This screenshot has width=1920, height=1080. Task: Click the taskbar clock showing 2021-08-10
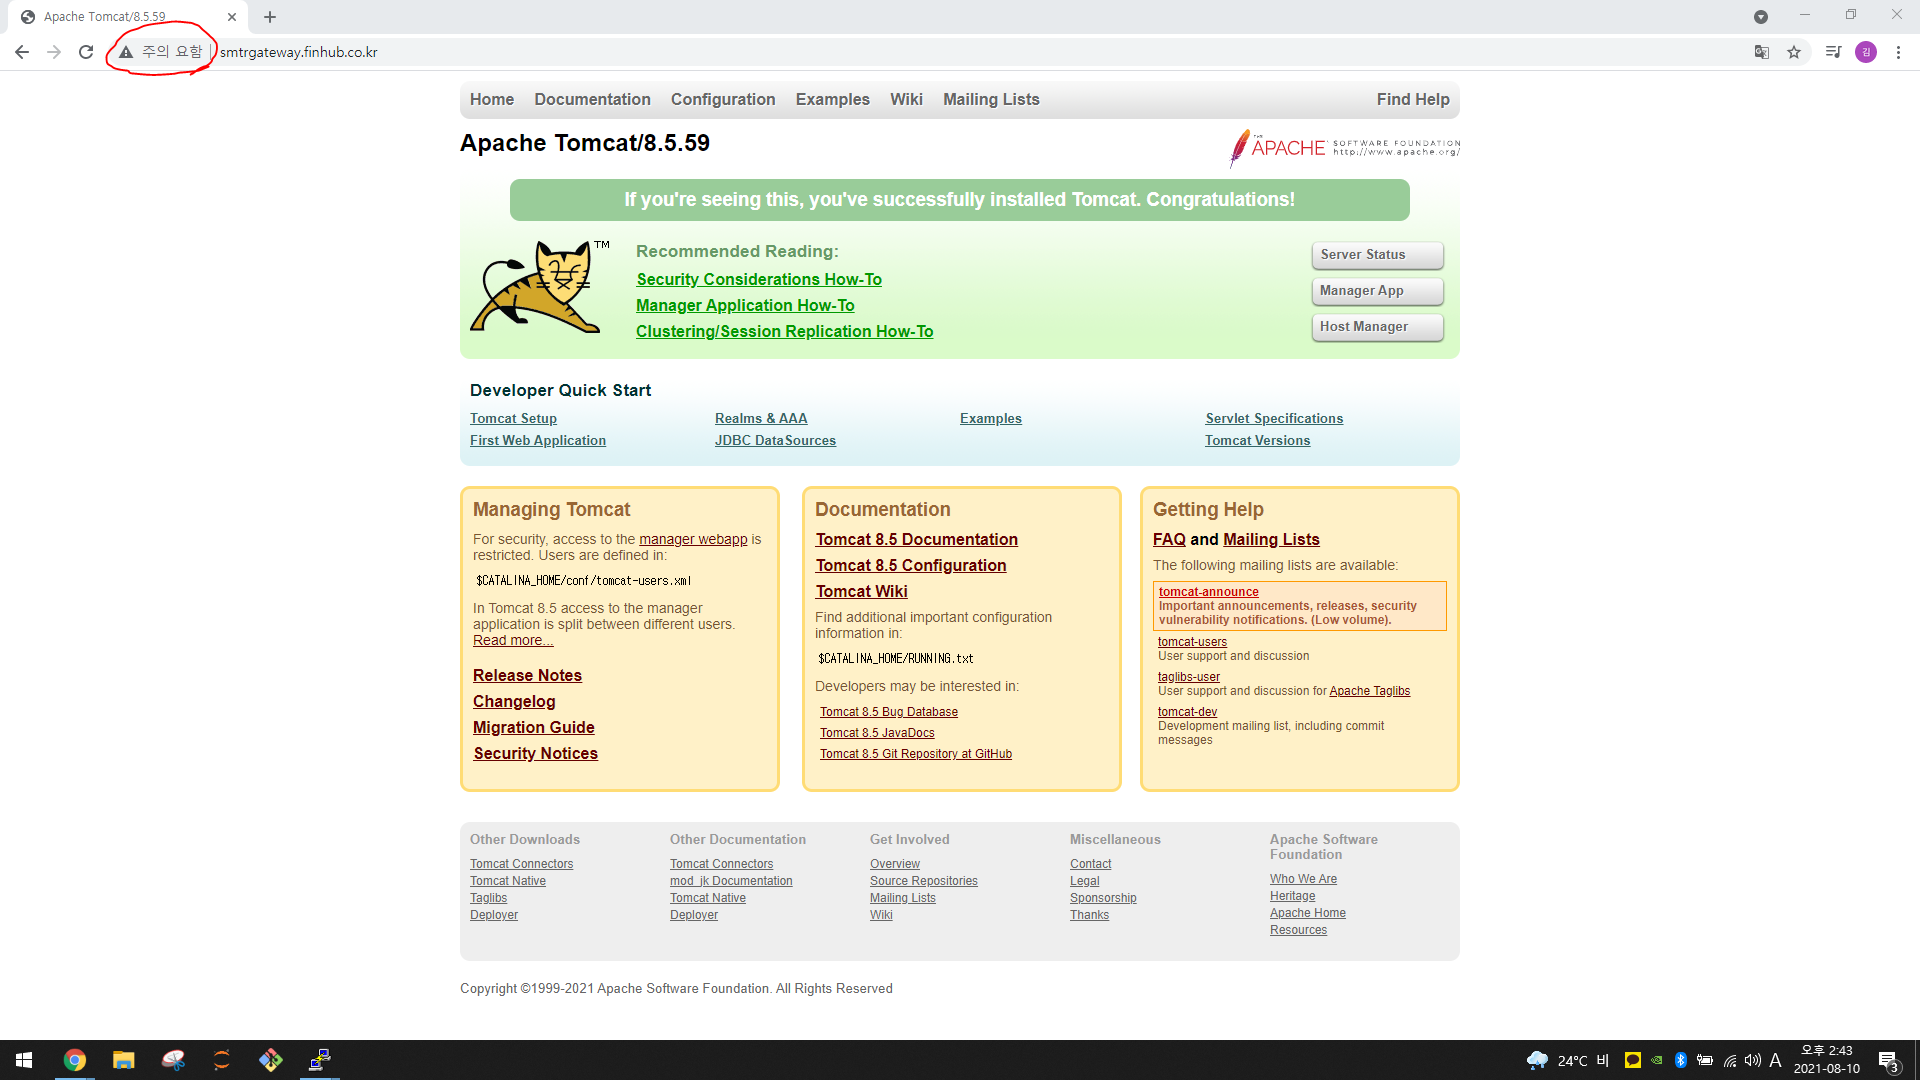pos(1826,1060)
